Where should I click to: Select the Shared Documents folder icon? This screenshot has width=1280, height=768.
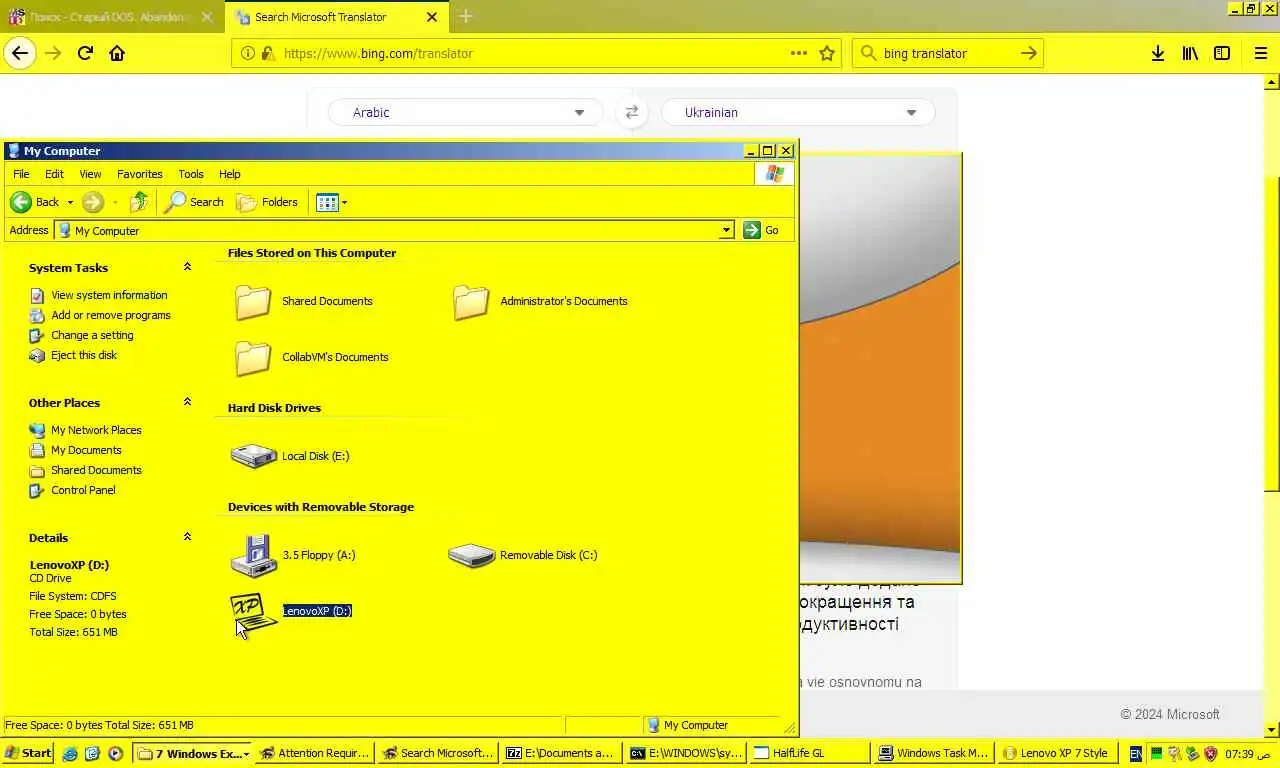point(253,301)
